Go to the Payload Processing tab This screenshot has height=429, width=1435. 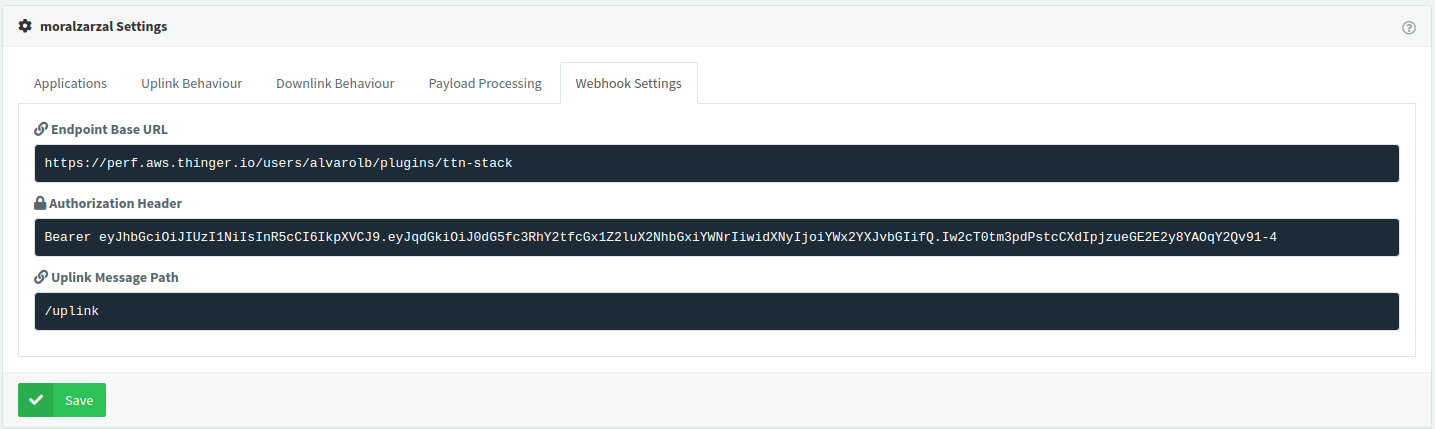[485, 84]
